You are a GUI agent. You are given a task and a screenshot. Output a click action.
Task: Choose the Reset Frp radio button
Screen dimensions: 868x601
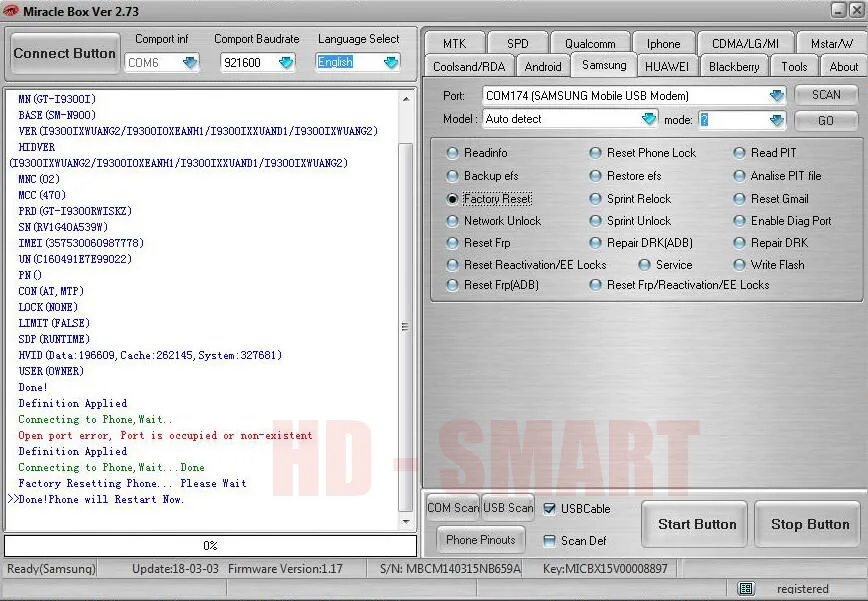[452, 243]
